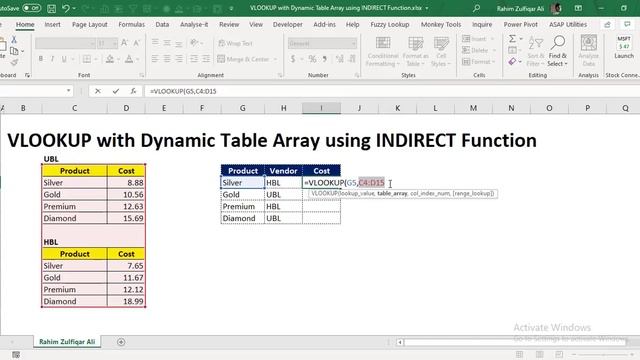This screenshot has height=360, width=640.
Task: Open the Font dialog launcher
Action: (x=142, y=75)
